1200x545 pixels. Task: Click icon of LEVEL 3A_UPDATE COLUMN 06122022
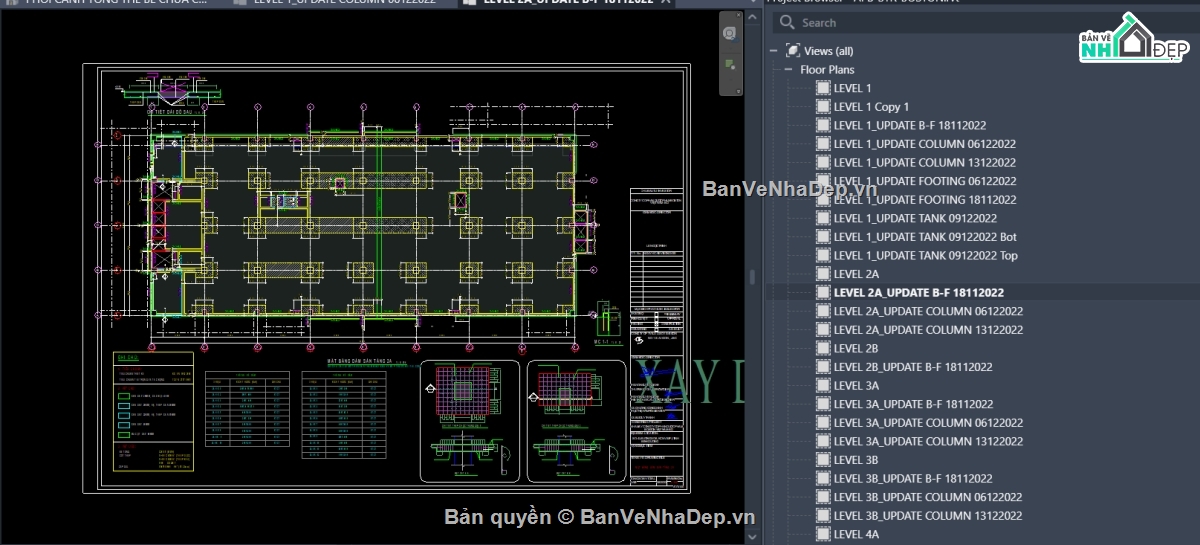tap(823, 423)
